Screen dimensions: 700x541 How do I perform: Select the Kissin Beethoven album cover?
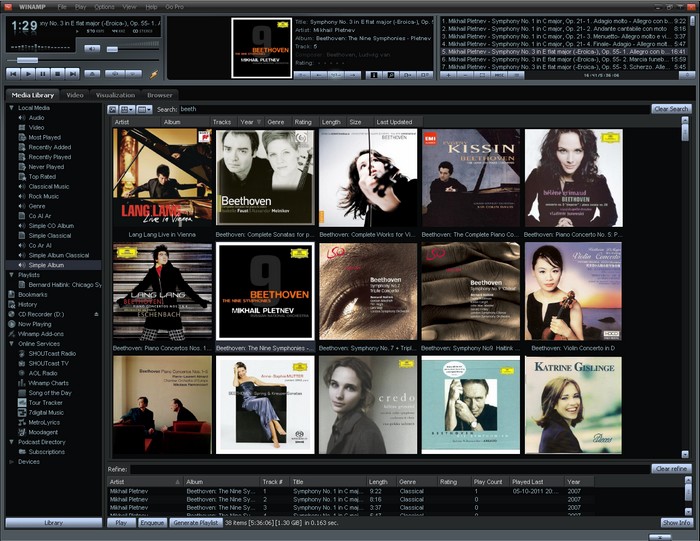click(471, 178)
